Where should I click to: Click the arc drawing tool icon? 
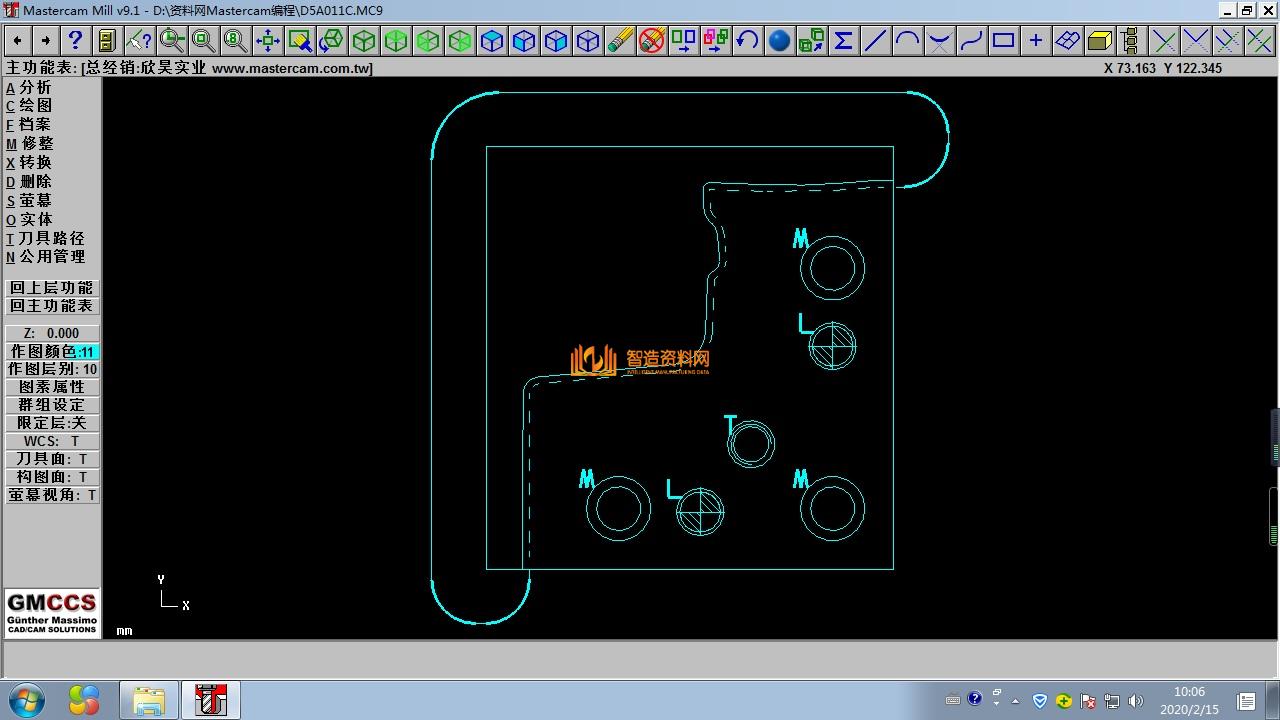pyautogui.click(x=907, y=40)
